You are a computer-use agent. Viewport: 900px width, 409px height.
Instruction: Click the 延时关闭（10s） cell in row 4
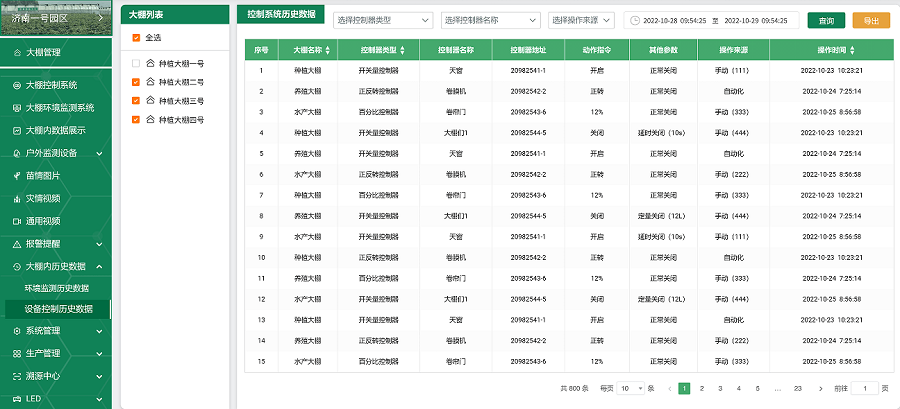pyautogui.click(x=663, y=133)
